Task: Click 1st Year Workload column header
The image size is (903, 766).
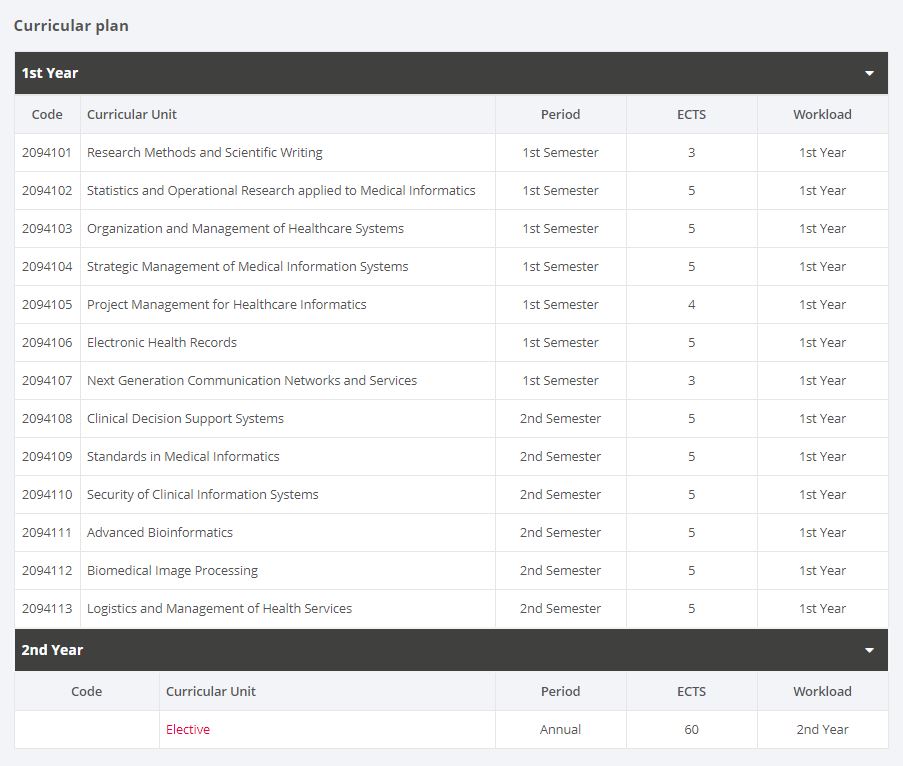Action: point(822,115)
